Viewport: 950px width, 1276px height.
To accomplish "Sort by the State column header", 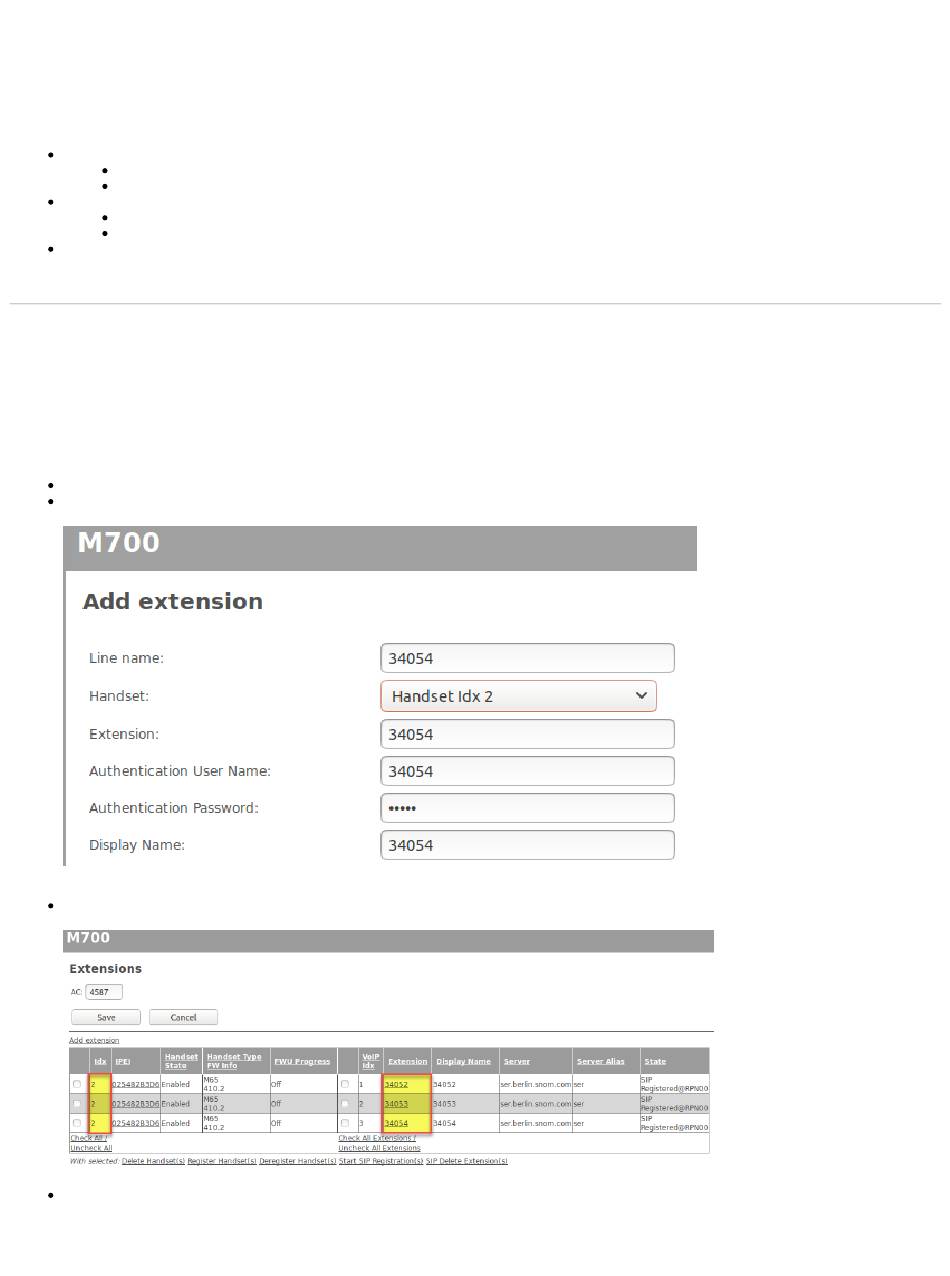I will pos(655,1061).
